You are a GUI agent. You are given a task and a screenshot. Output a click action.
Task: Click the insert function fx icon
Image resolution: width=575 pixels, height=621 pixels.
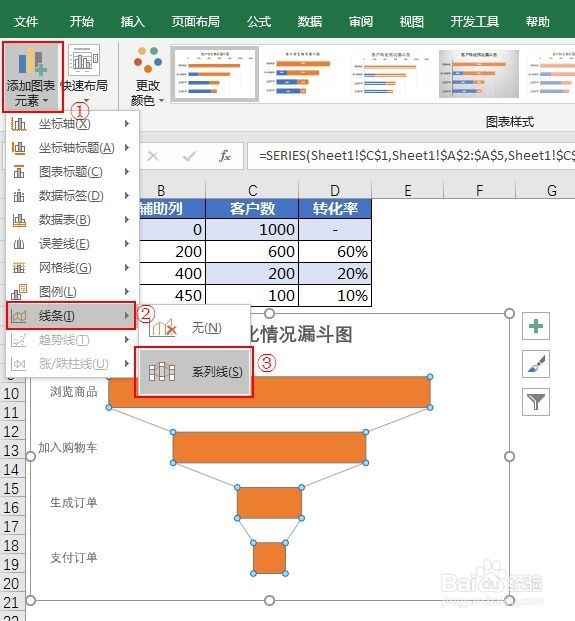point(225,156)
